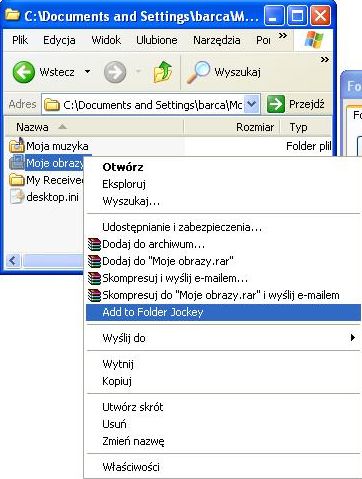Select the desktop.ini file icon
The height and width of the screenshot is (479, 362).
click(17, 197)
